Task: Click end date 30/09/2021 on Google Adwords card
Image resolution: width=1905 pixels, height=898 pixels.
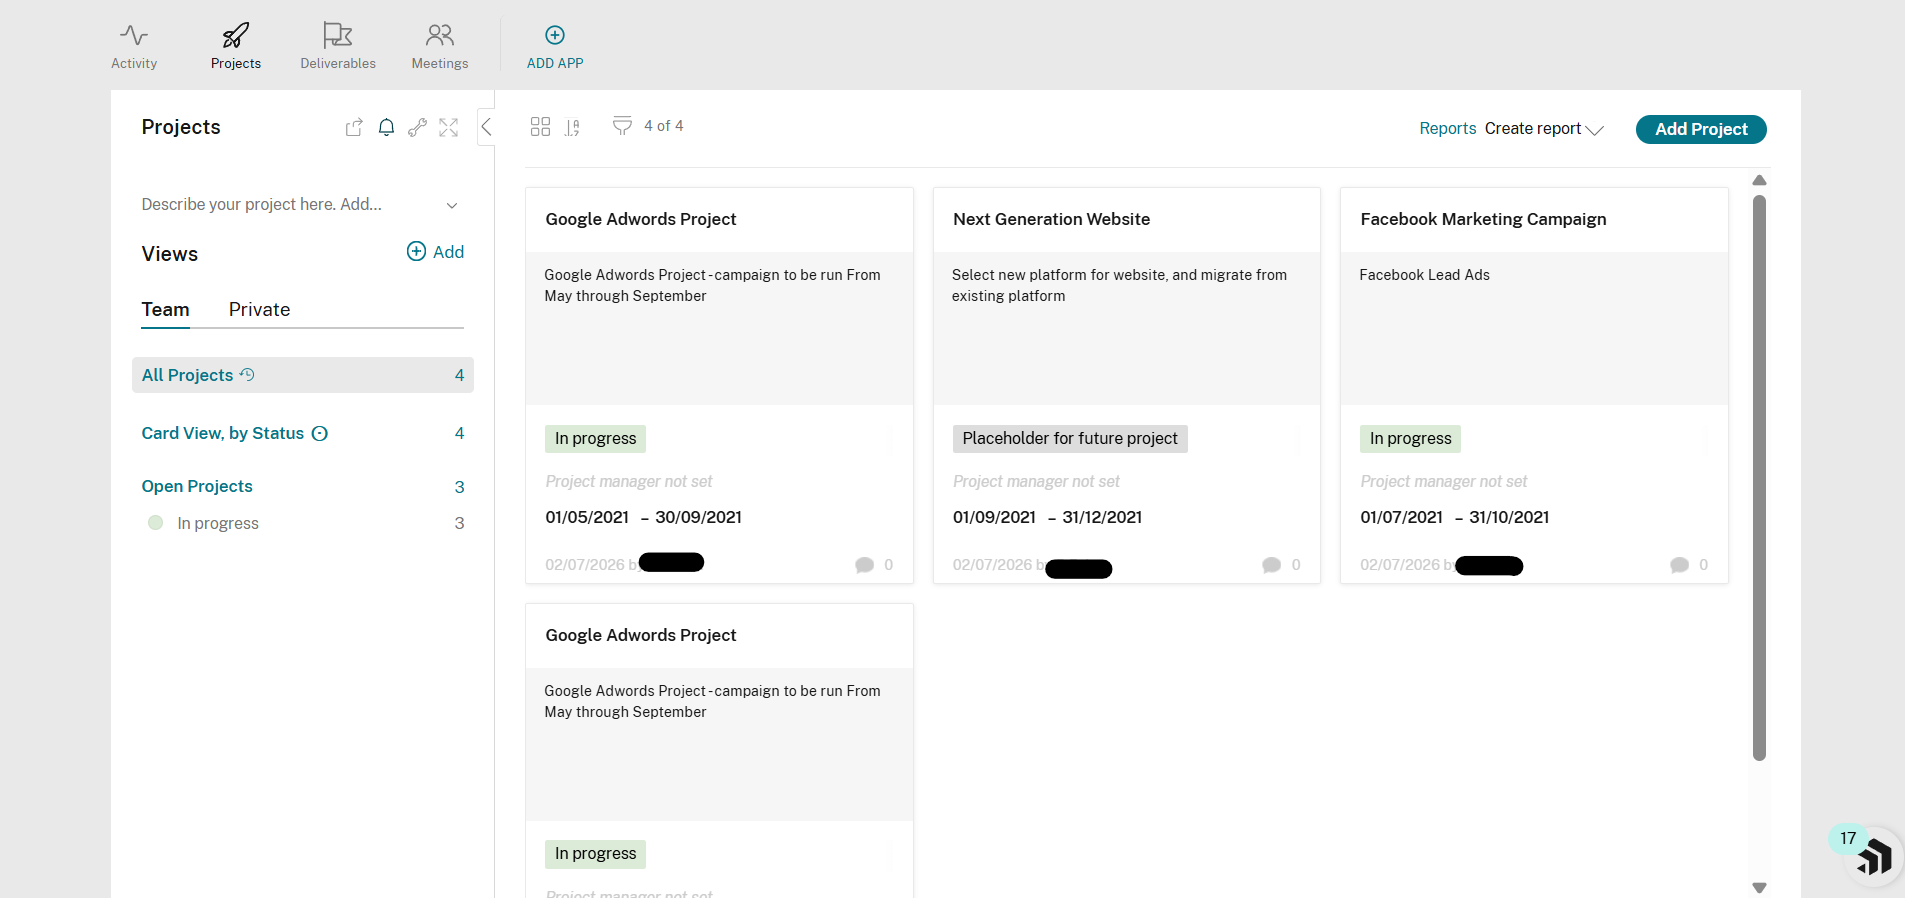Action: point(698,517)
